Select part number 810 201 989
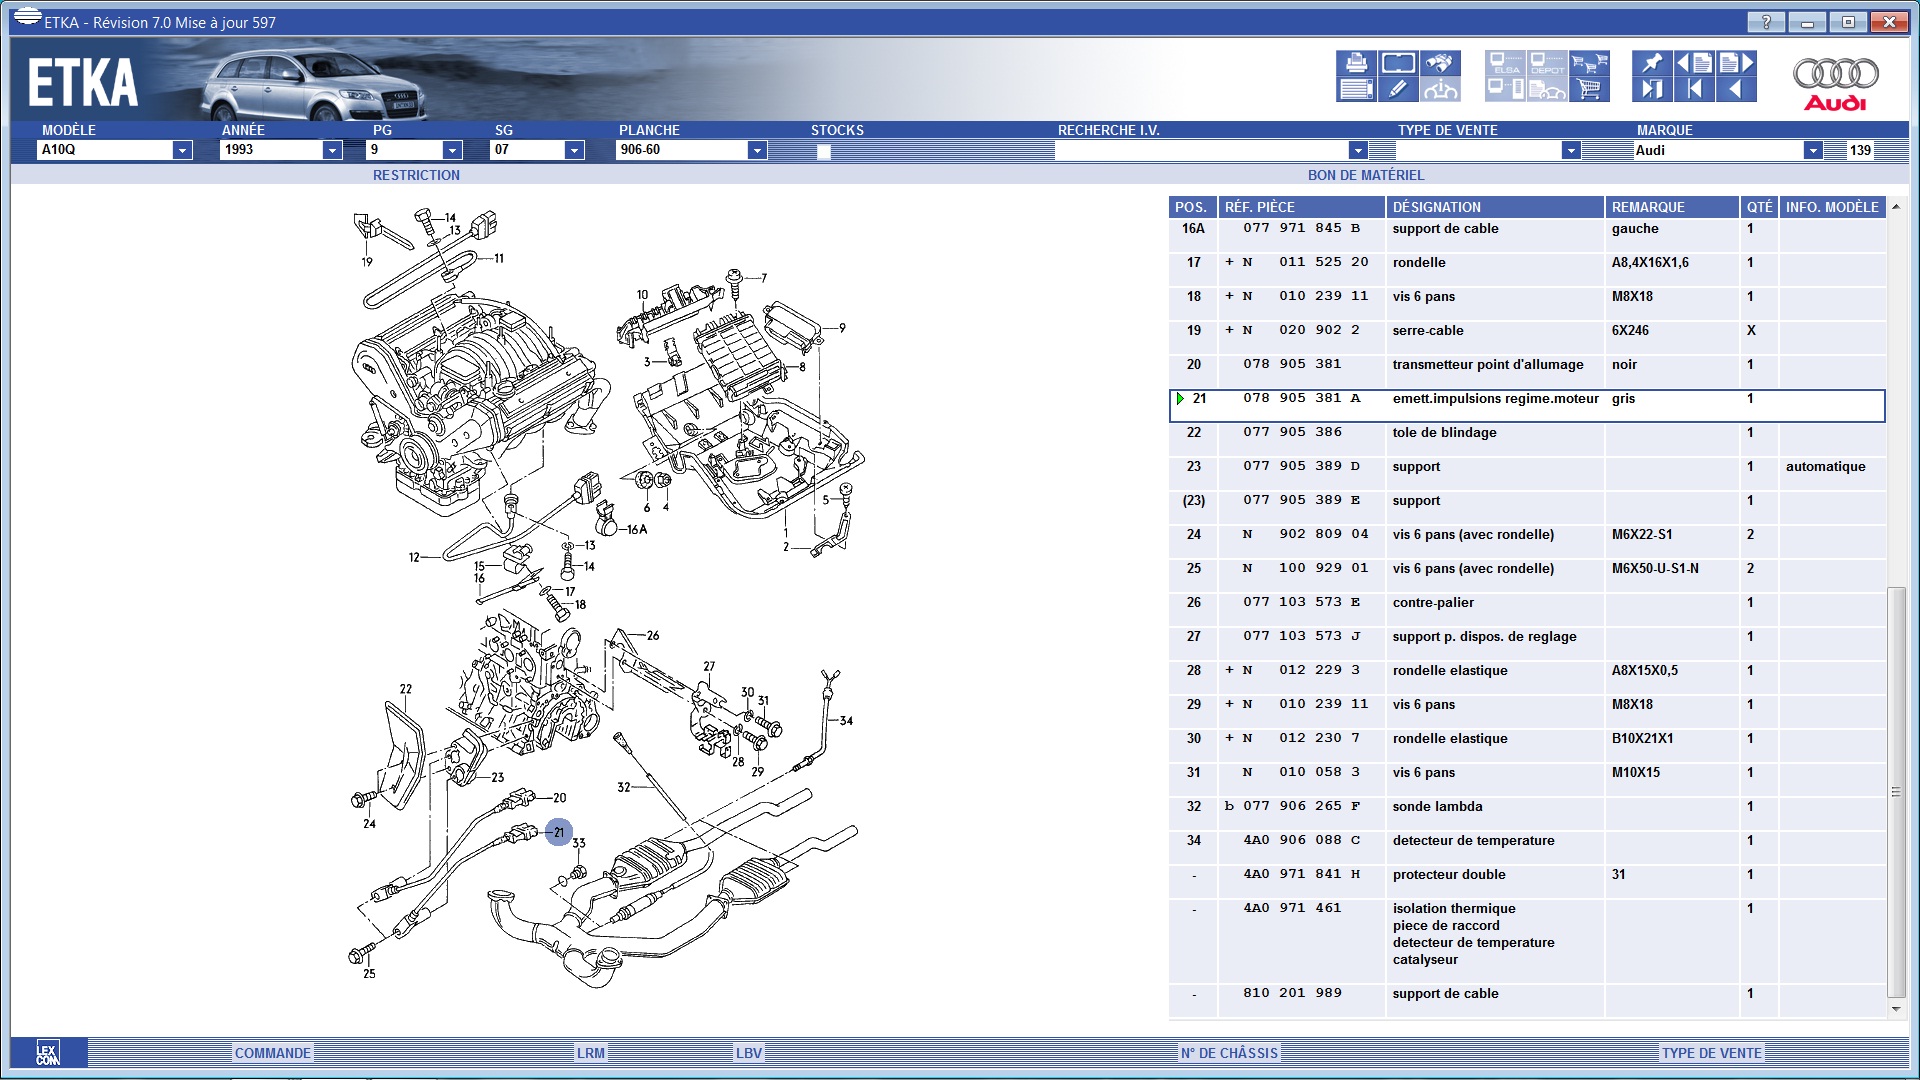Viewport: 1920px width, 1080px height. 1292,993
